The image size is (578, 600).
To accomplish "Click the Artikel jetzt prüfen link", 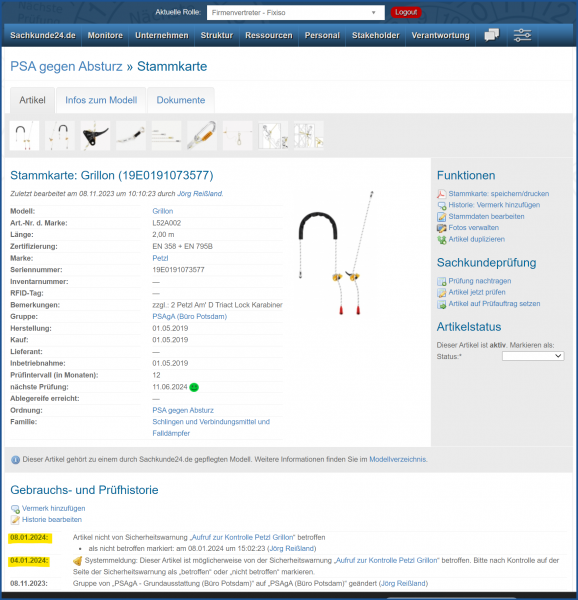I will (x=477, y=292).
